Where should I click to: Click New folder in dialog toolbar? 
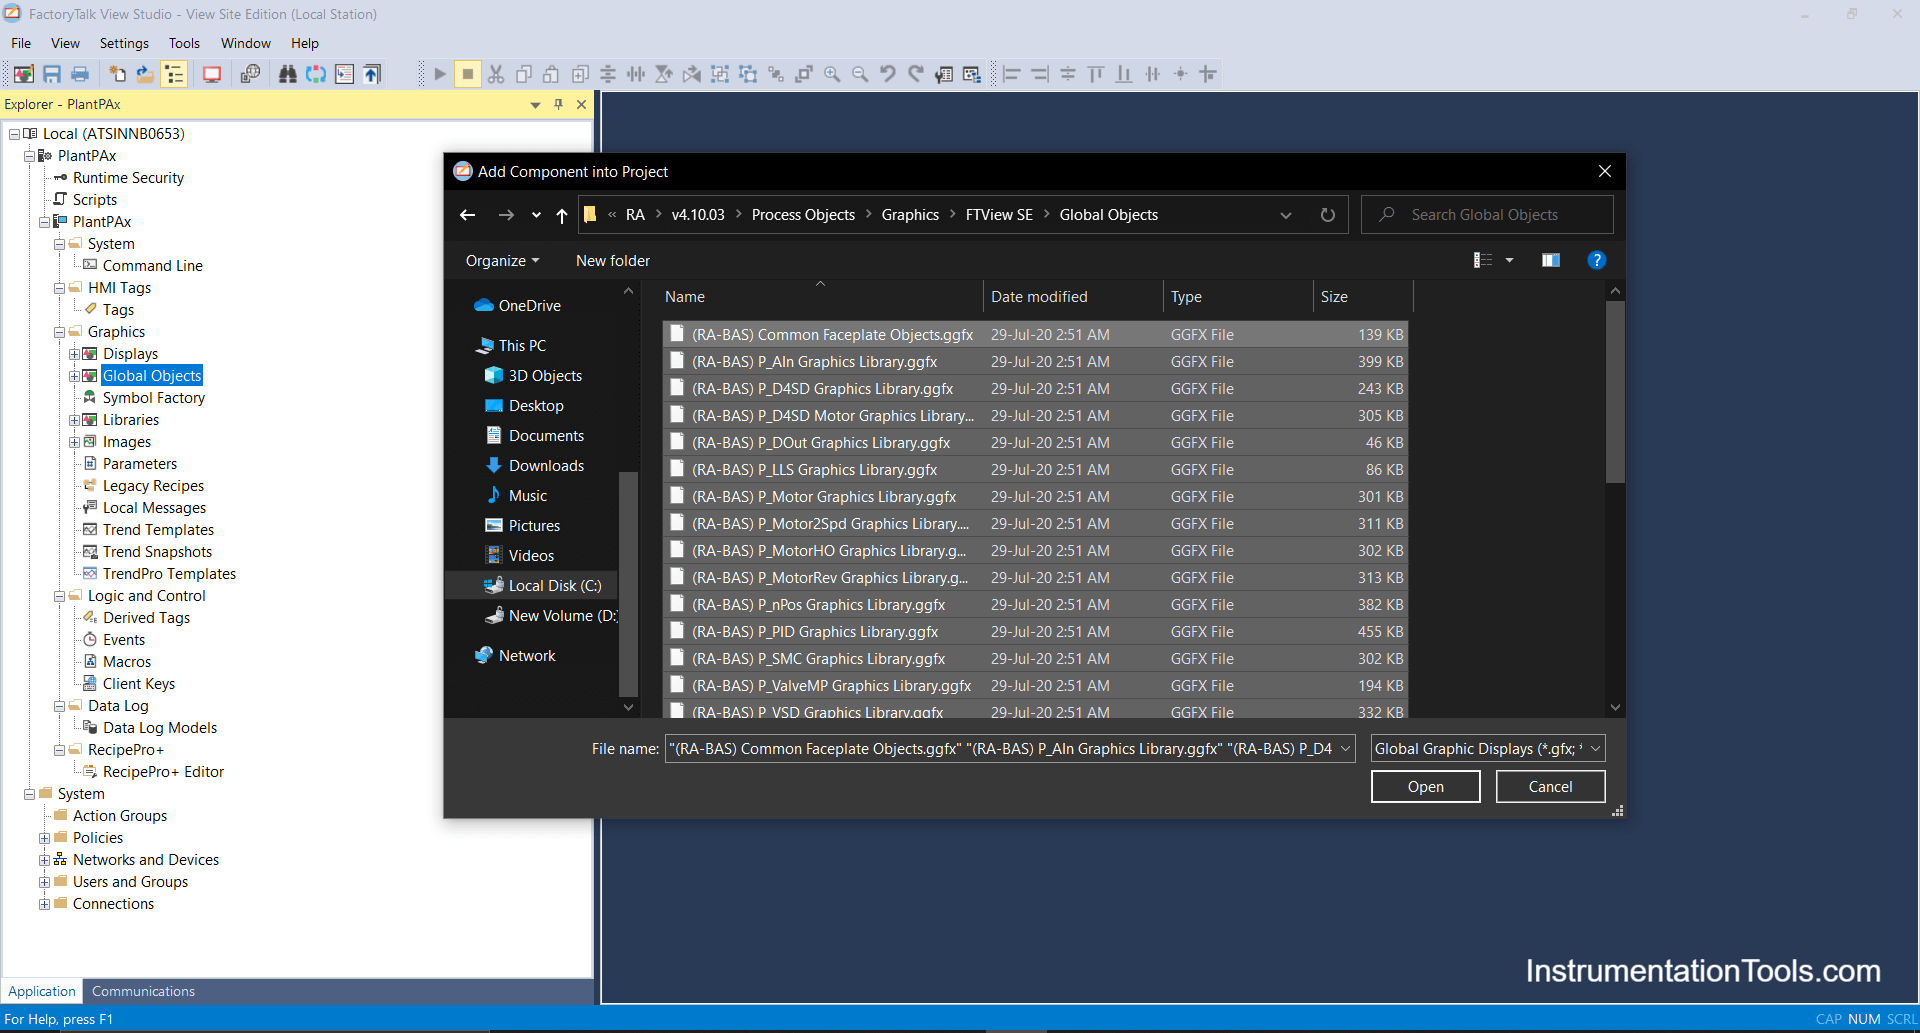pyautogui.click(x=613, y=260)
